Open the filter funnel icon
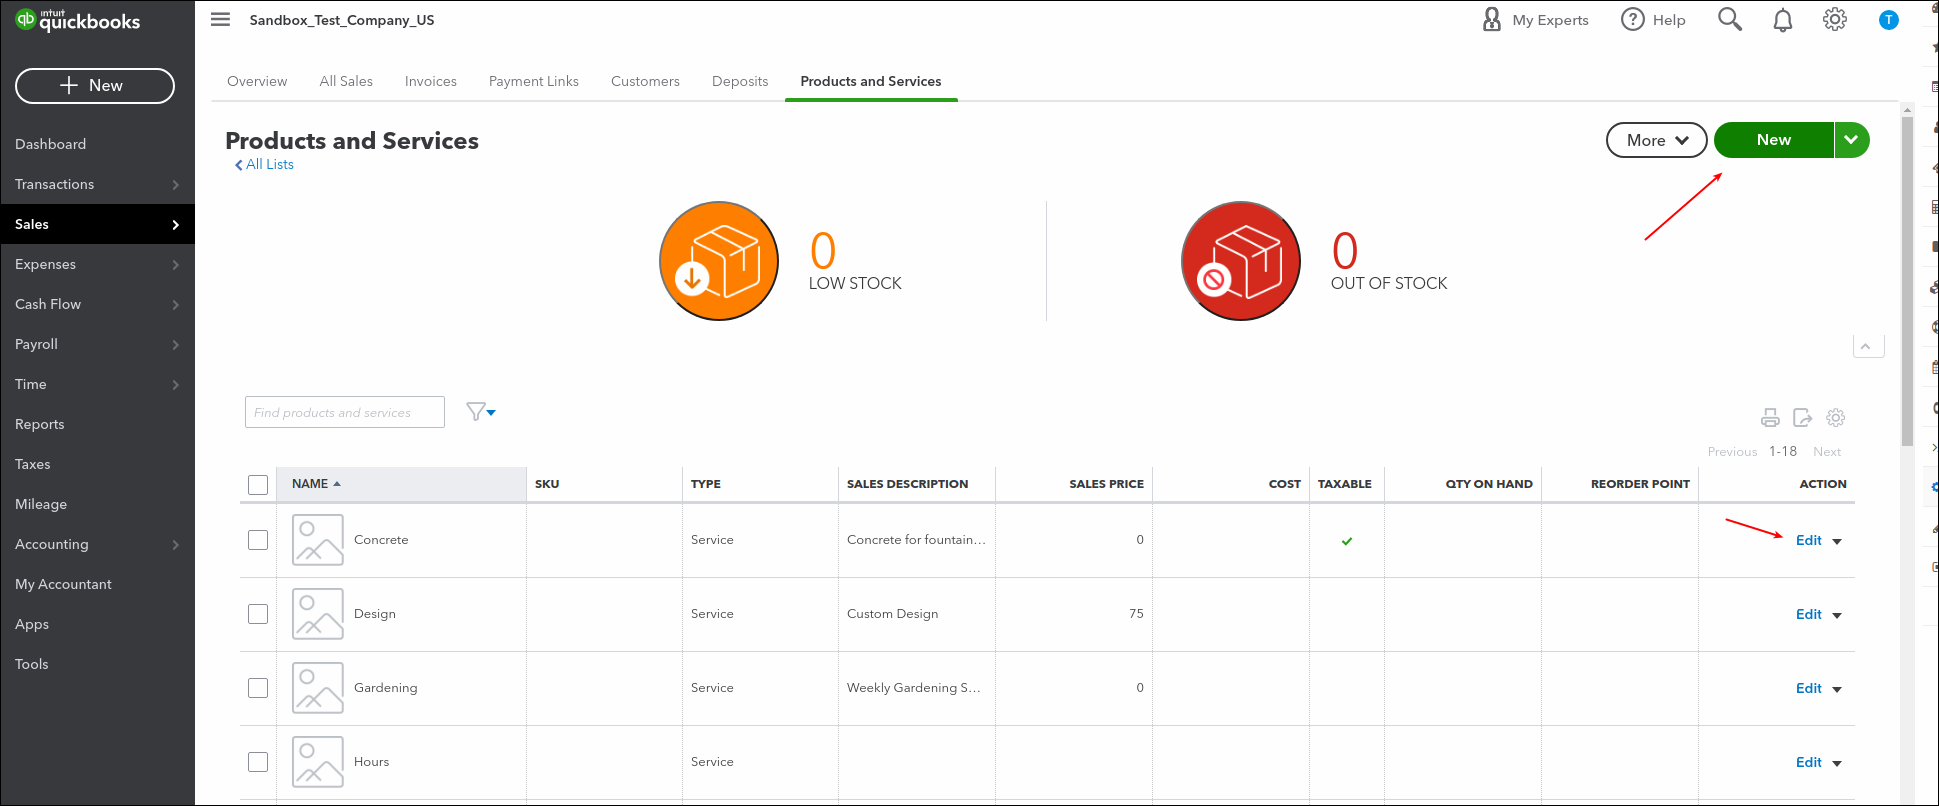The image size is (1939, 806). pos(481,412)
